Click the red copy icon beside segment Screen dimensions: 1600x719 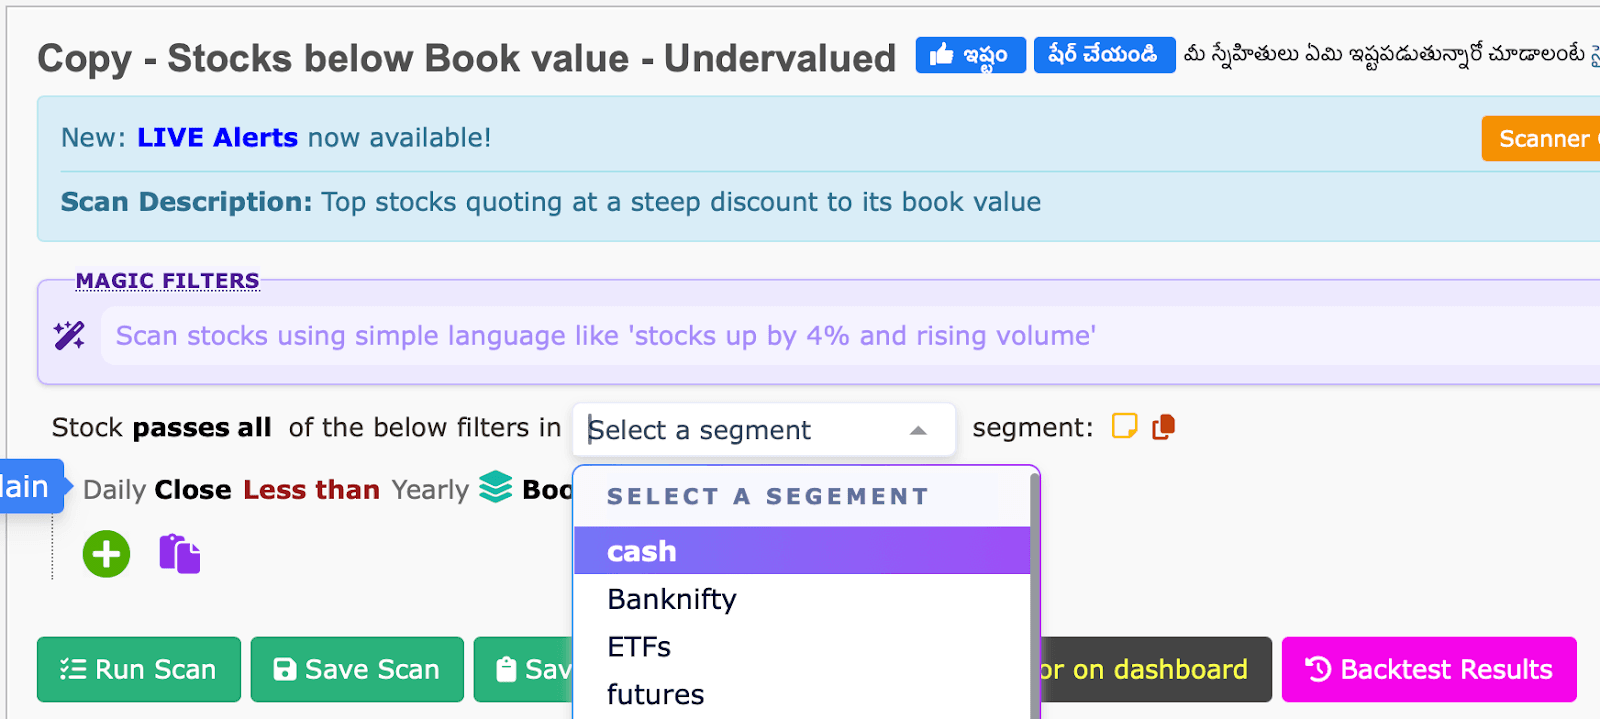1163,427
